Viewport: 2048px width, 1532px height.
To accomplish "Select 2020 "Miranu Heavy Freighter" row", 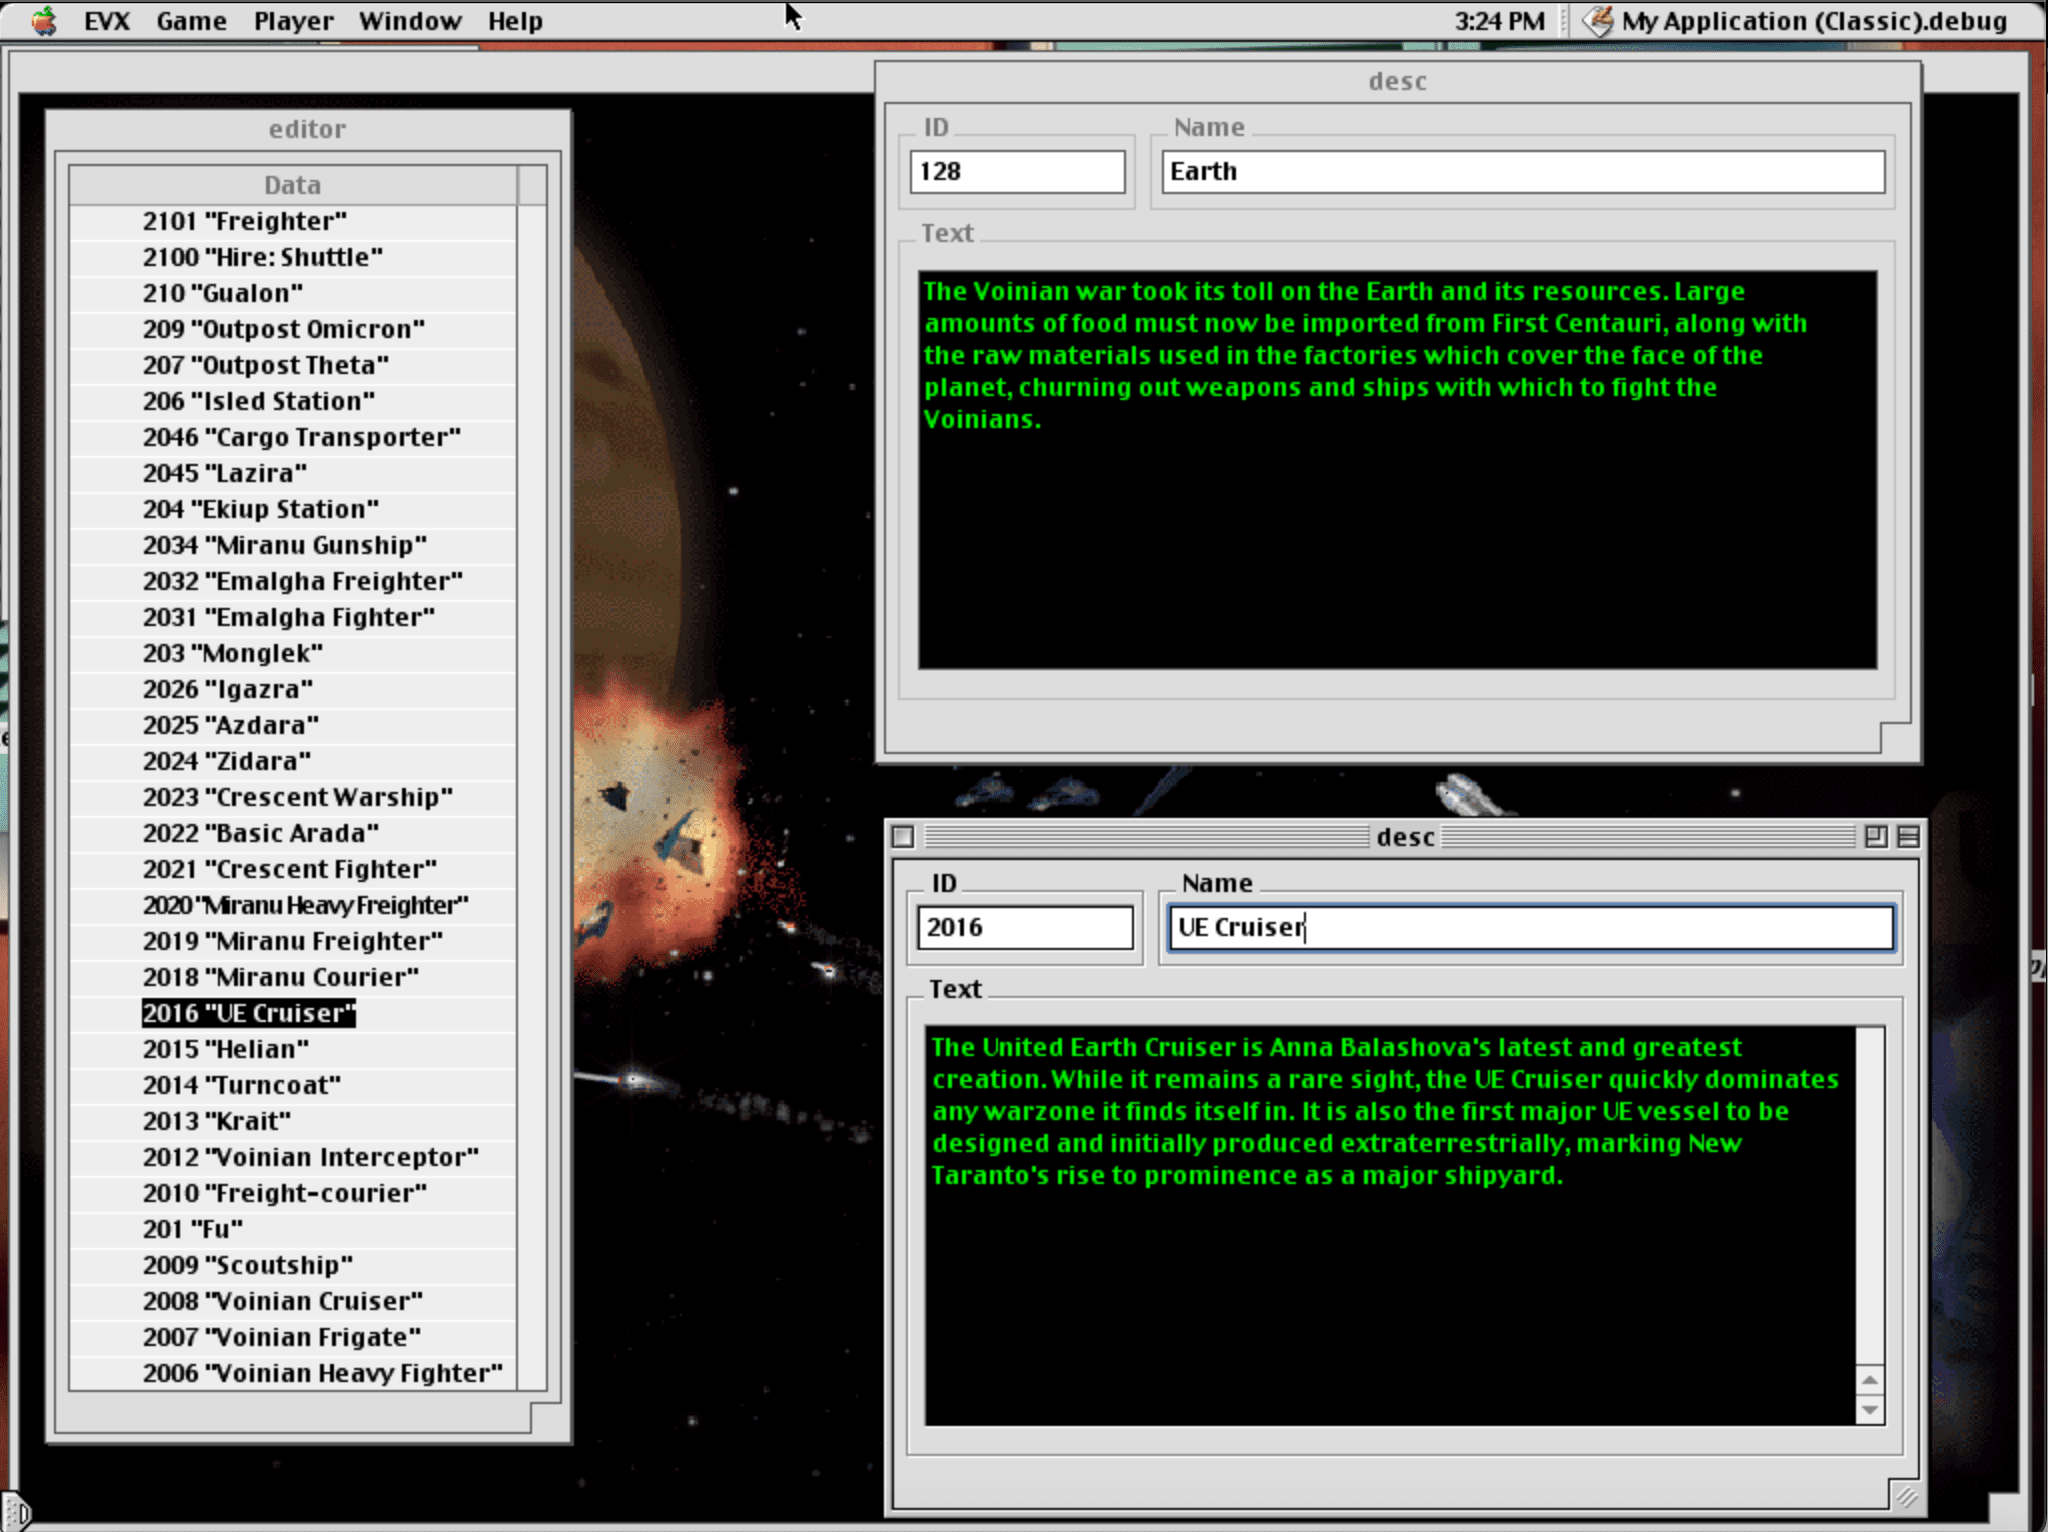I will pos(293,905).
